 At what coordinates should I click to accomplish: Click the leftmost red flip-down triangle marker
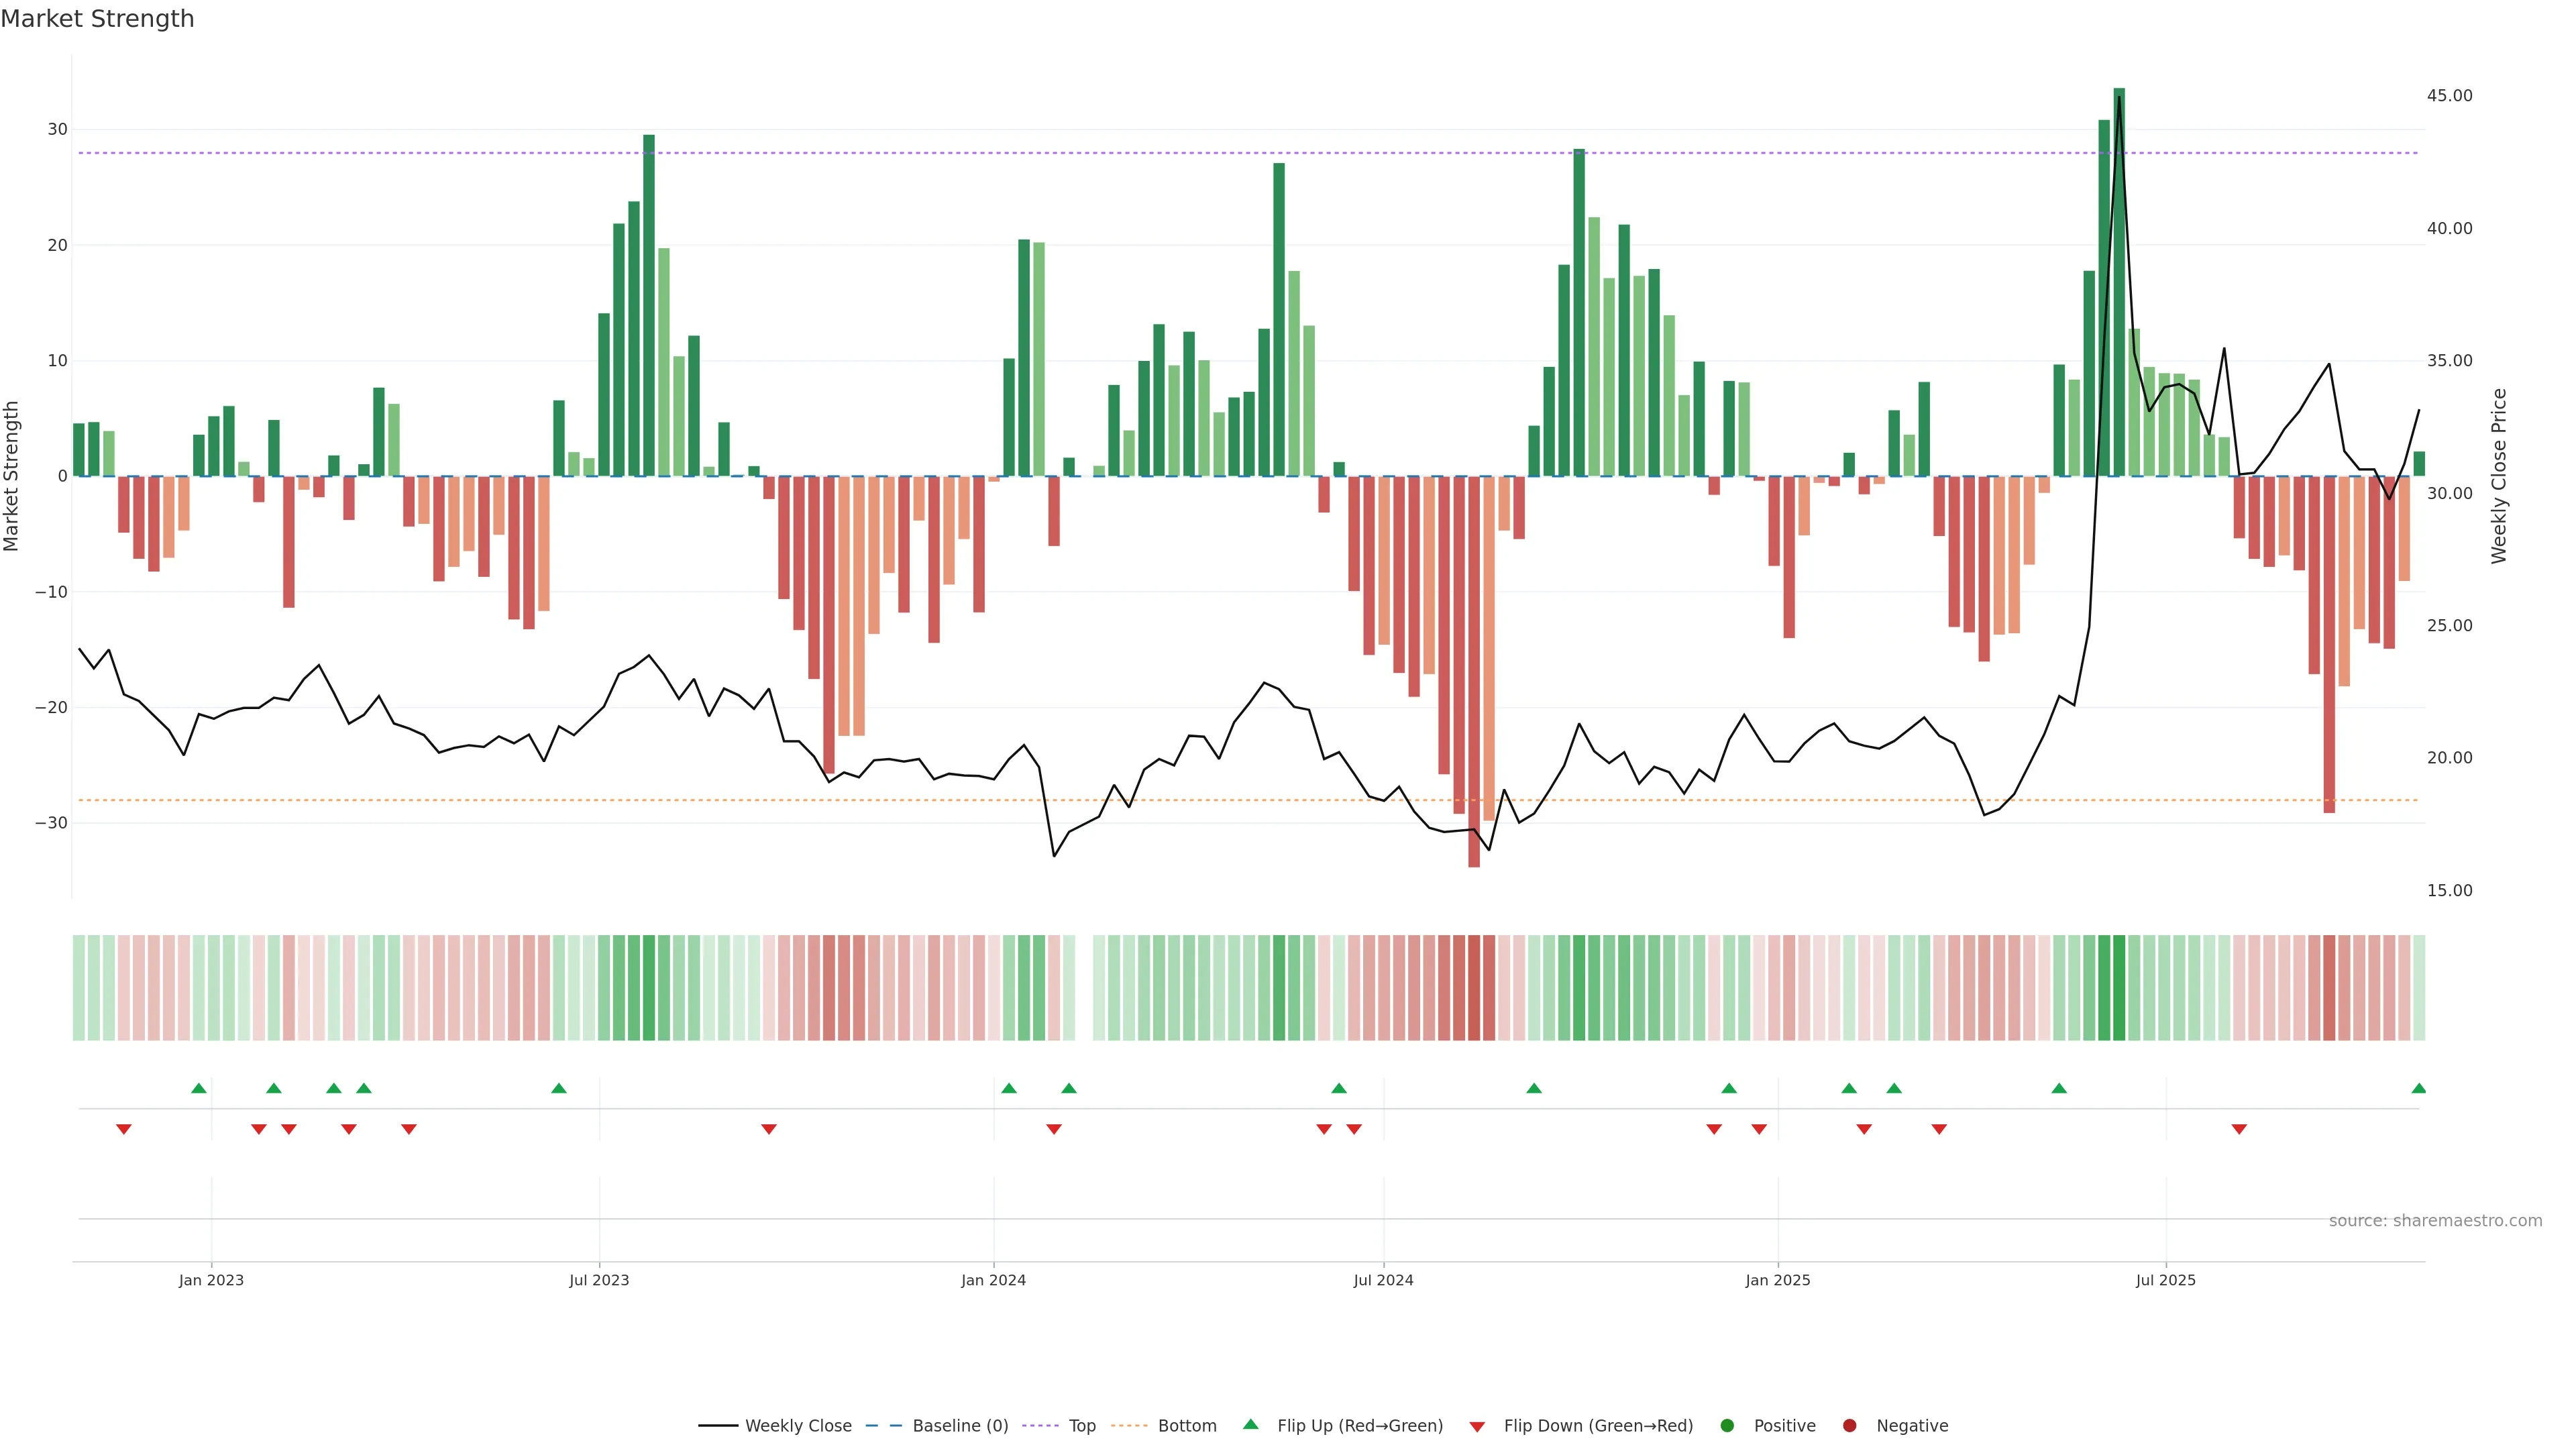click(124, 1129)
